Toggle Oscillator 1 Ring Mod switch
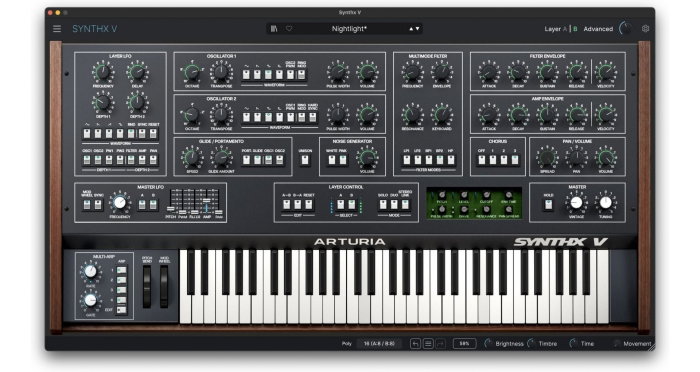700x372 pixels. pyautogui.click(x=301, y=75)
